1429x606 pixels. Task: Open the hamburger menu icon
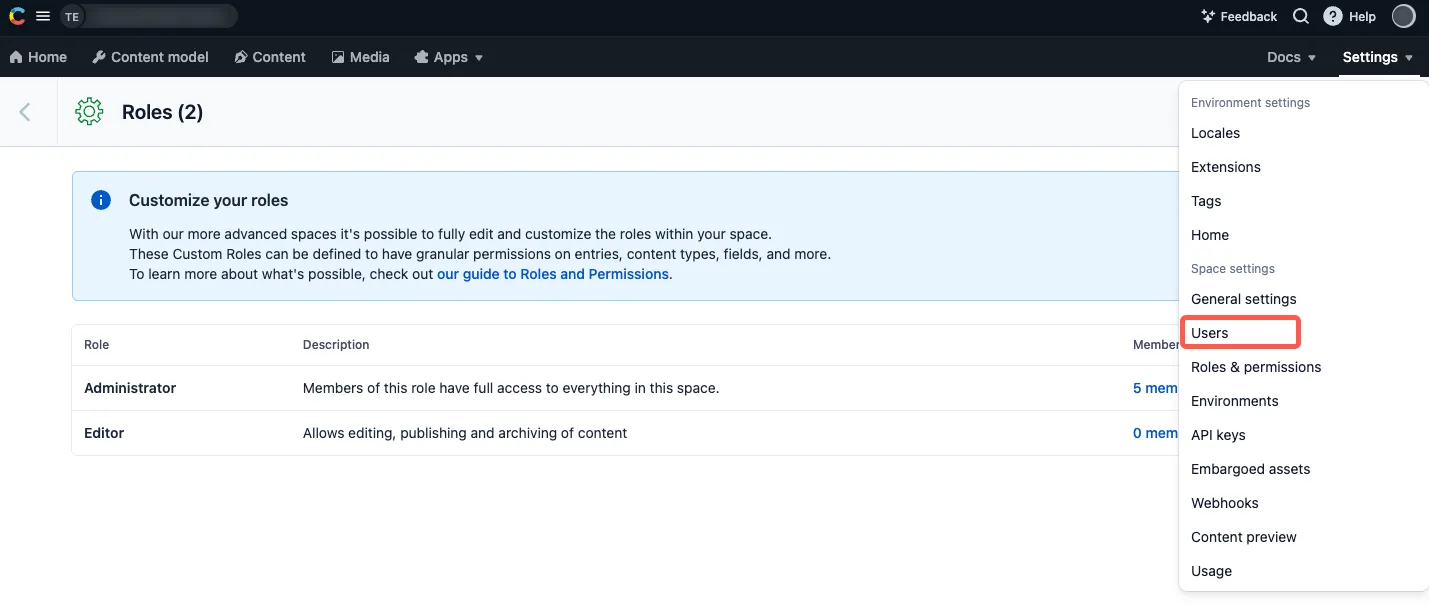pyautogui.click(x=43, y=16)
